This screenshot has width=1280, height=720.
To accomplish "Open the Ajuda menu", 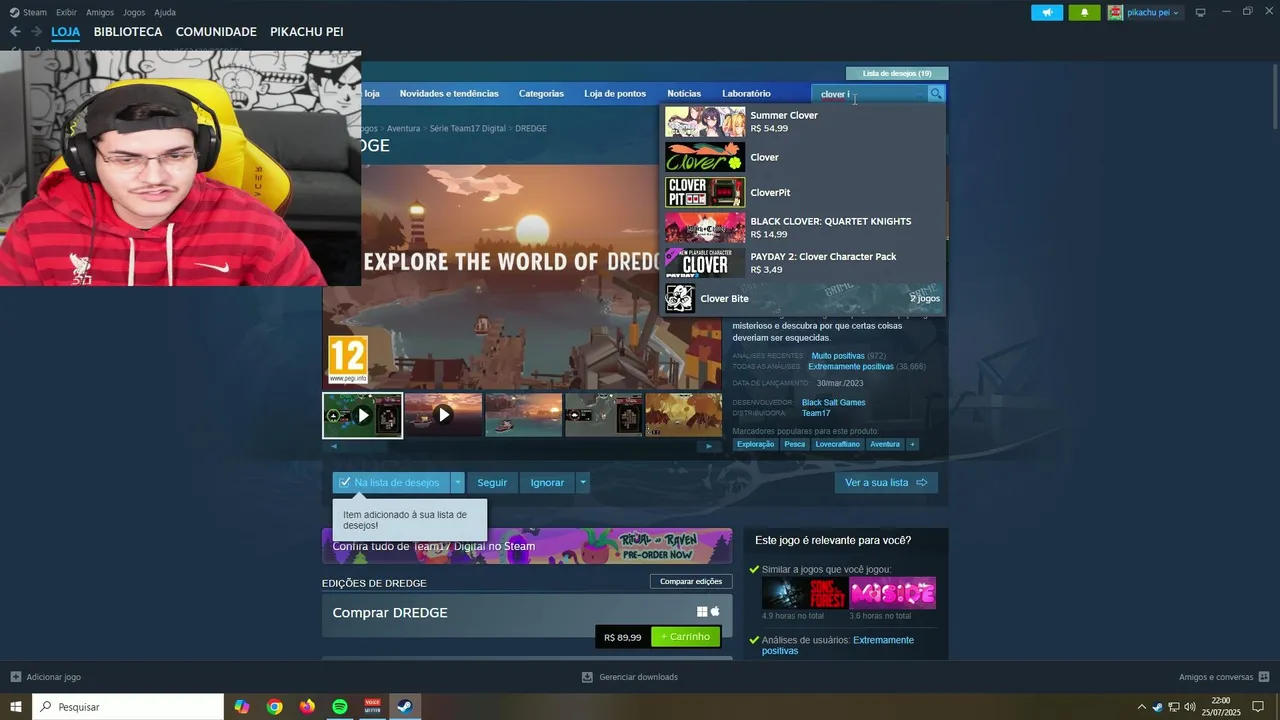I will [165, 12].
